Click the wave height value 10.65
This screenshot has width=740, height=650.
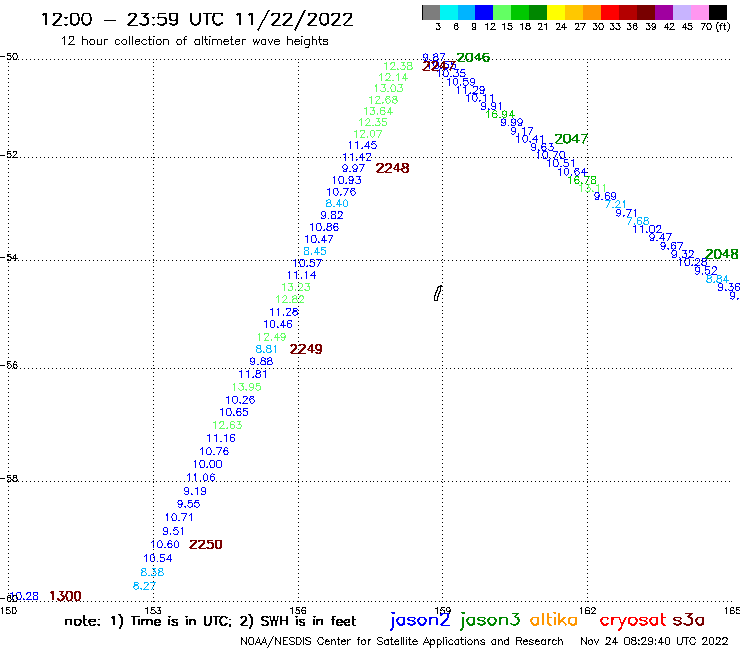coord(234,412)
